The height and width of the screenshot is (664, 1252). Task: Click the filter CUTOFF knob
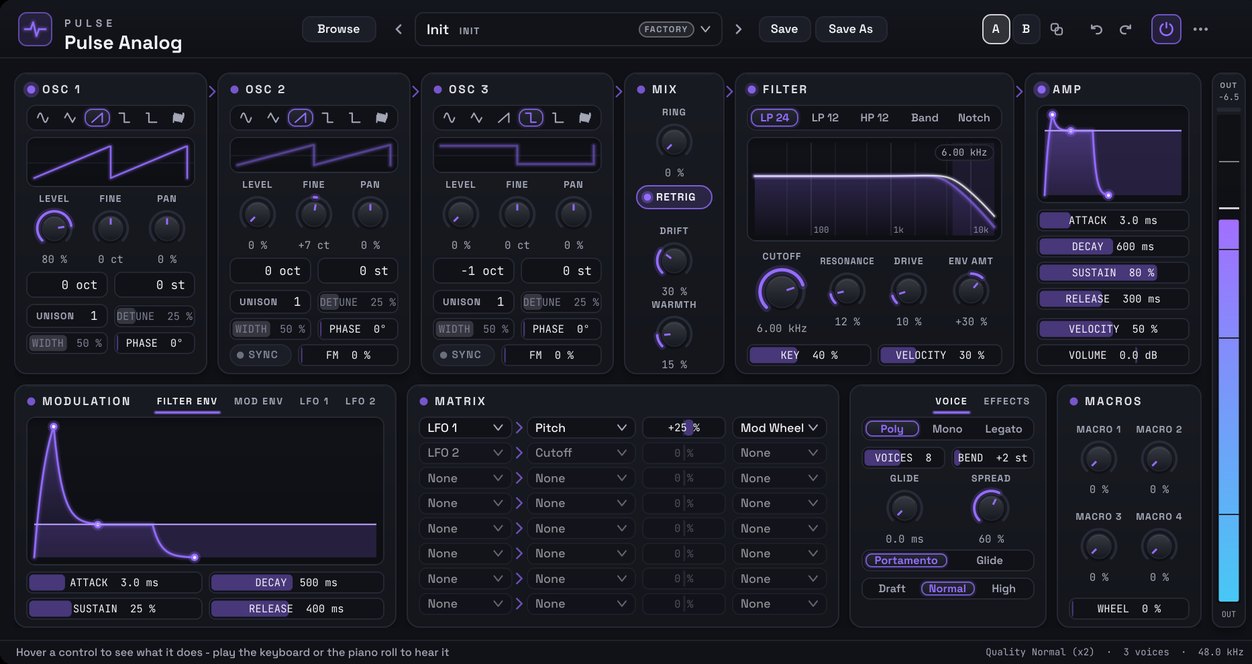pyautogui.click(x=781, y=291)
